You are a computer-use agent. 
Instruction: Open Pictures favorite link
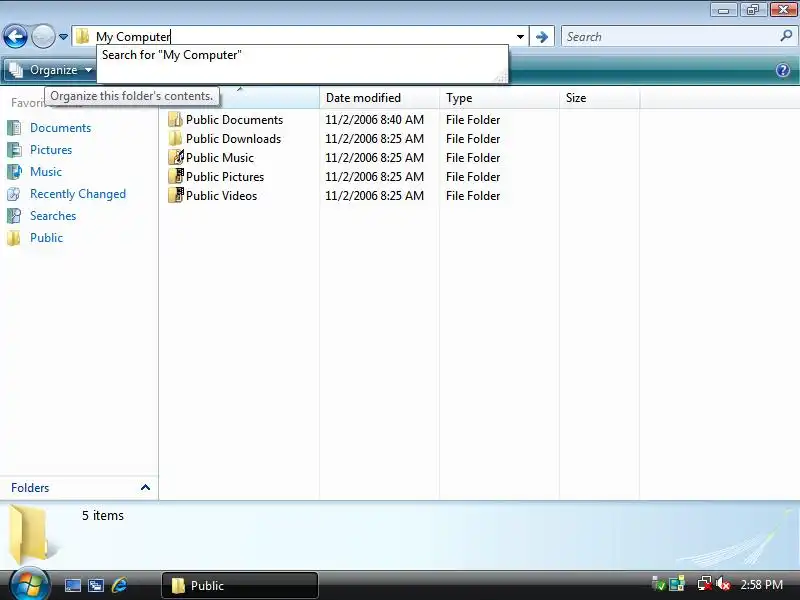tap(51, 150)
